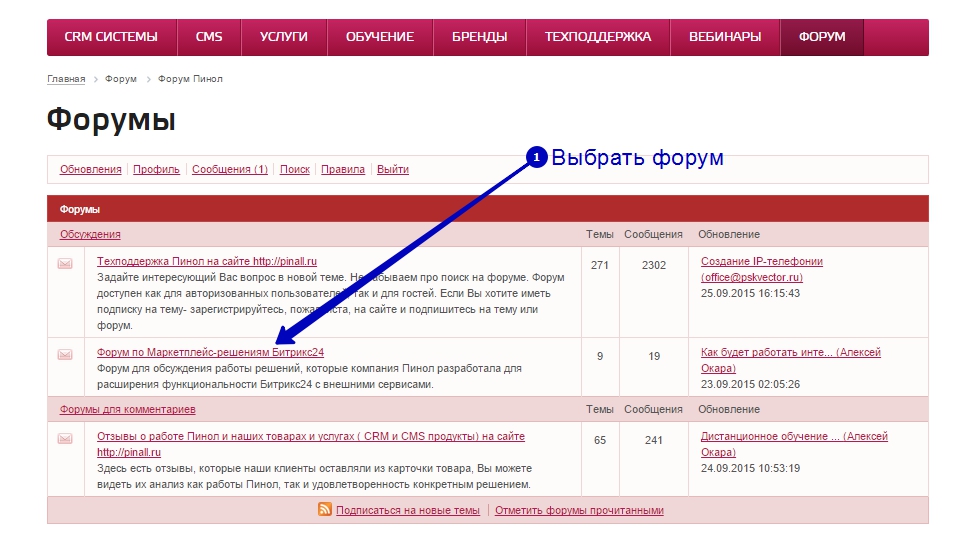Expand the Обсуждения forum group
The height and width of the screenshot is (539, 957).
pos(90,234)
